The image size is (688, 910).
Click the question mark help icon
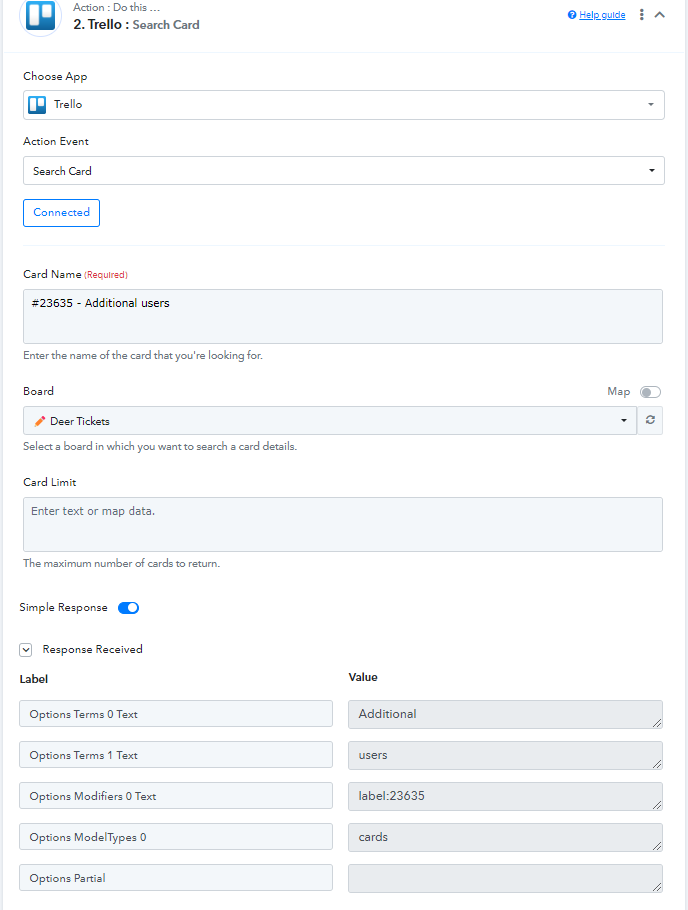point(572,15)
